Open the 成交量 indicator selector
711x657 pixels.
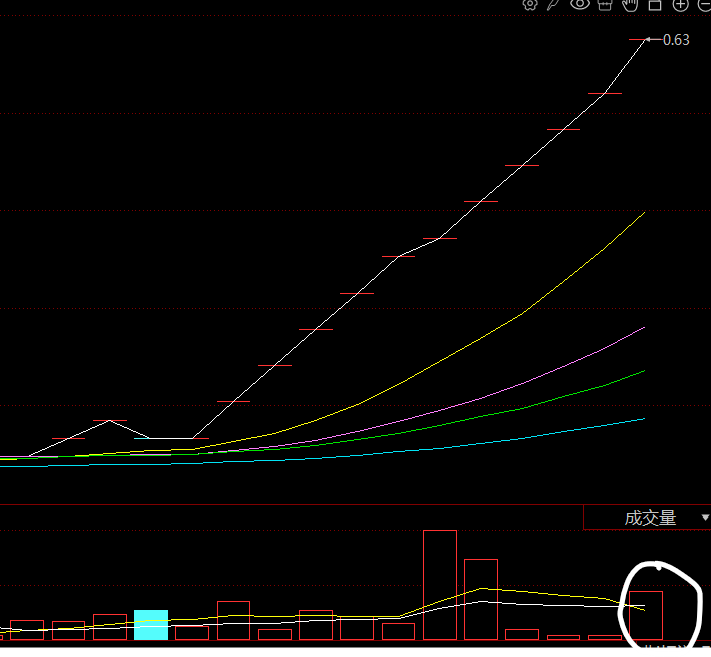click(x=647, y=517)
